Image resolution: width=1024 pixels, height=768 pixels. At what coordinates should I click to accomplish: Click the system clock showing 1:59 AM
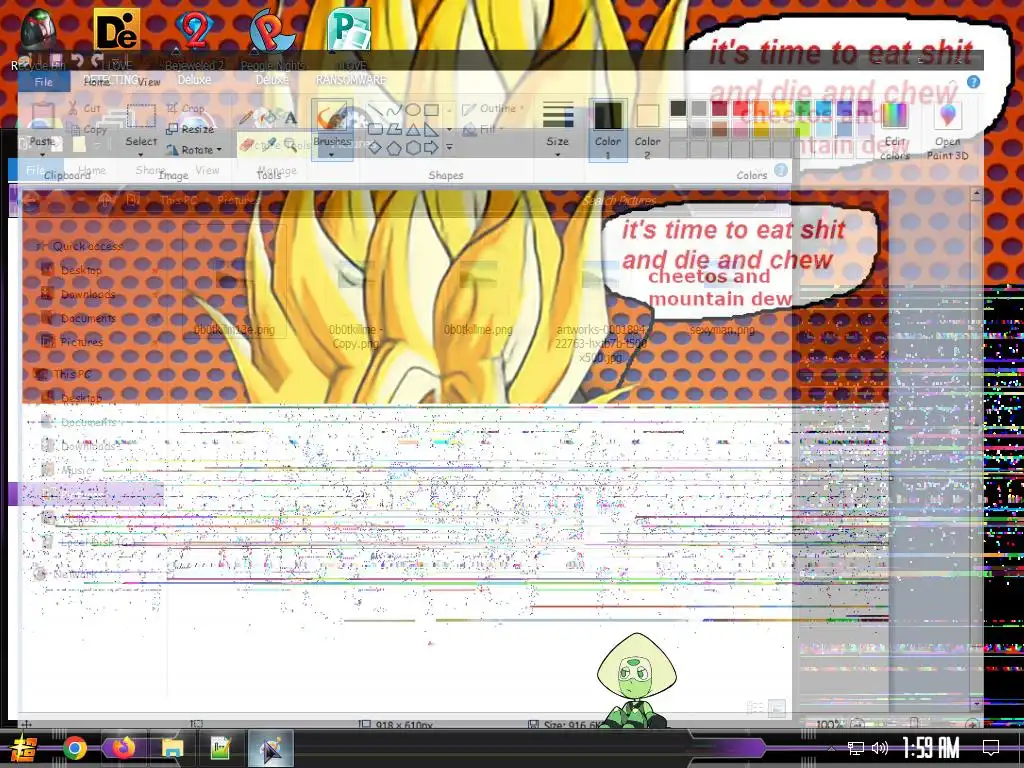coord(931,748)
